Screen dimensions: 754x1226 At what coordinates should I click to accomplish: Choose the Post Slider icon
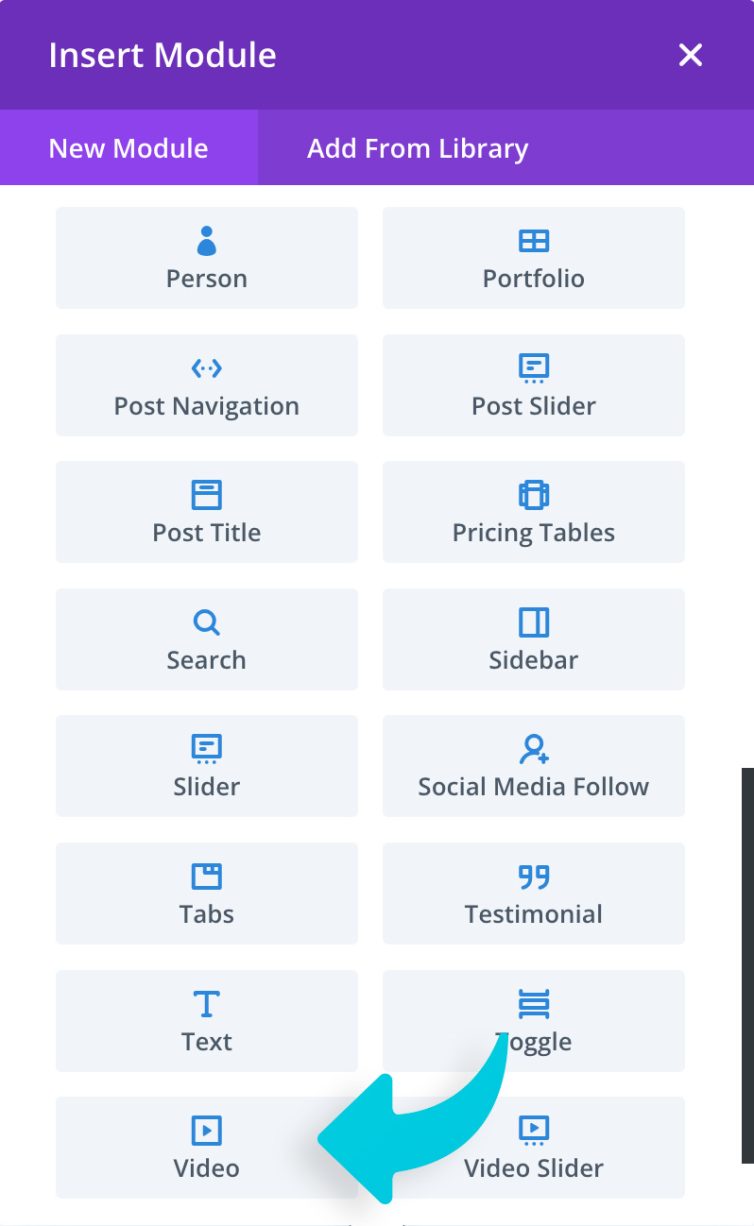534,369
